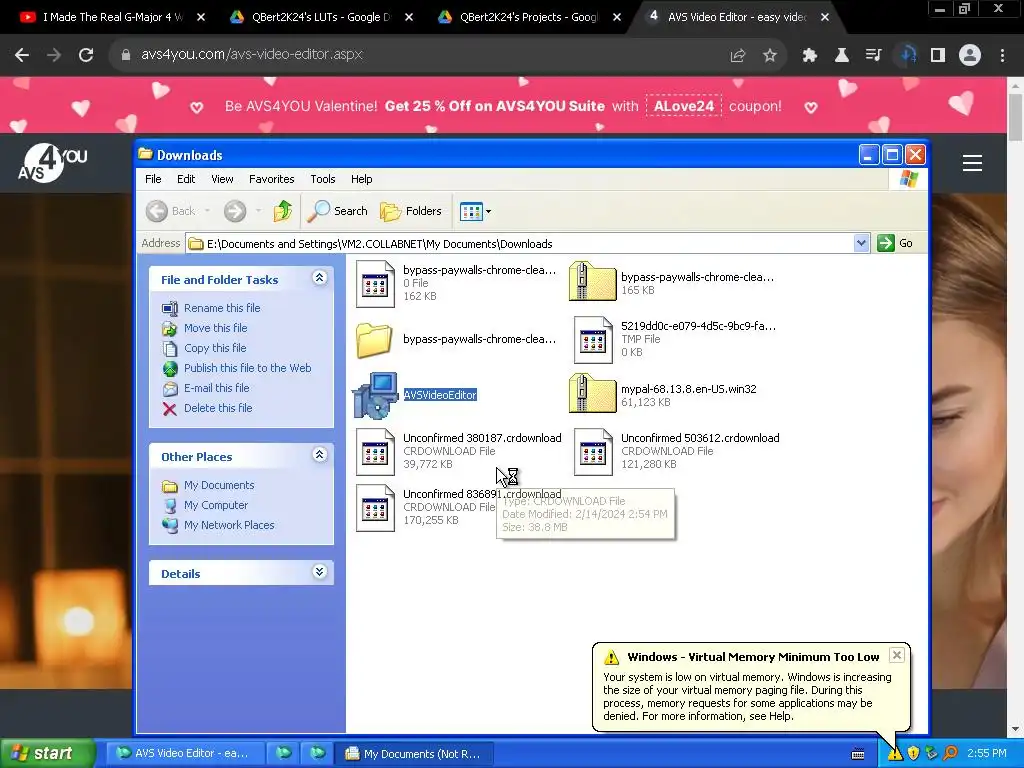Viewport: 1024px width, 768px height.
Task: Open the AVS4YOU hamburger menu
Action: click(972, 163)
